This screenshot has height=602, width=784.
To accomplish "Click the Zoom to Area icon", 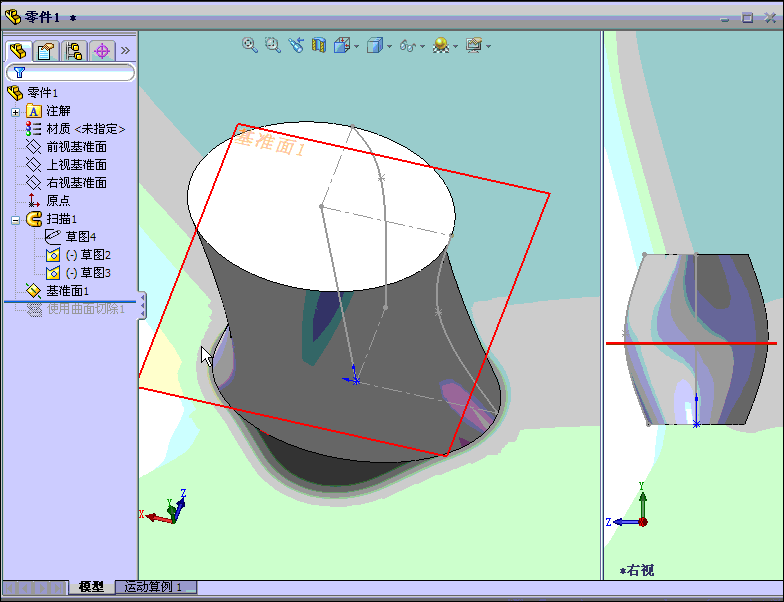I will pos(272,46).
